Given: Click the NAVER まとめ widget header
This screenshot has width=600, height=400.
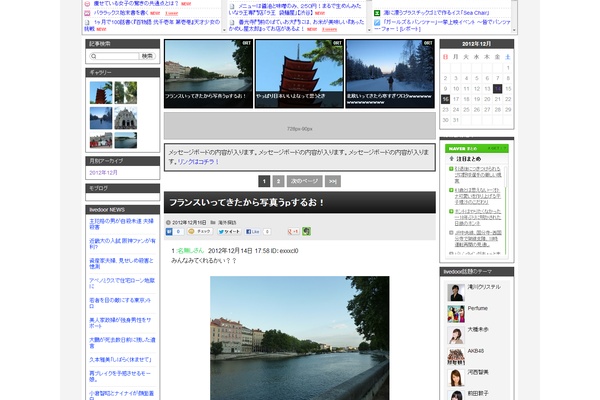Looking at the screenshot, I should pyautogui.click(x=477, y=149).
